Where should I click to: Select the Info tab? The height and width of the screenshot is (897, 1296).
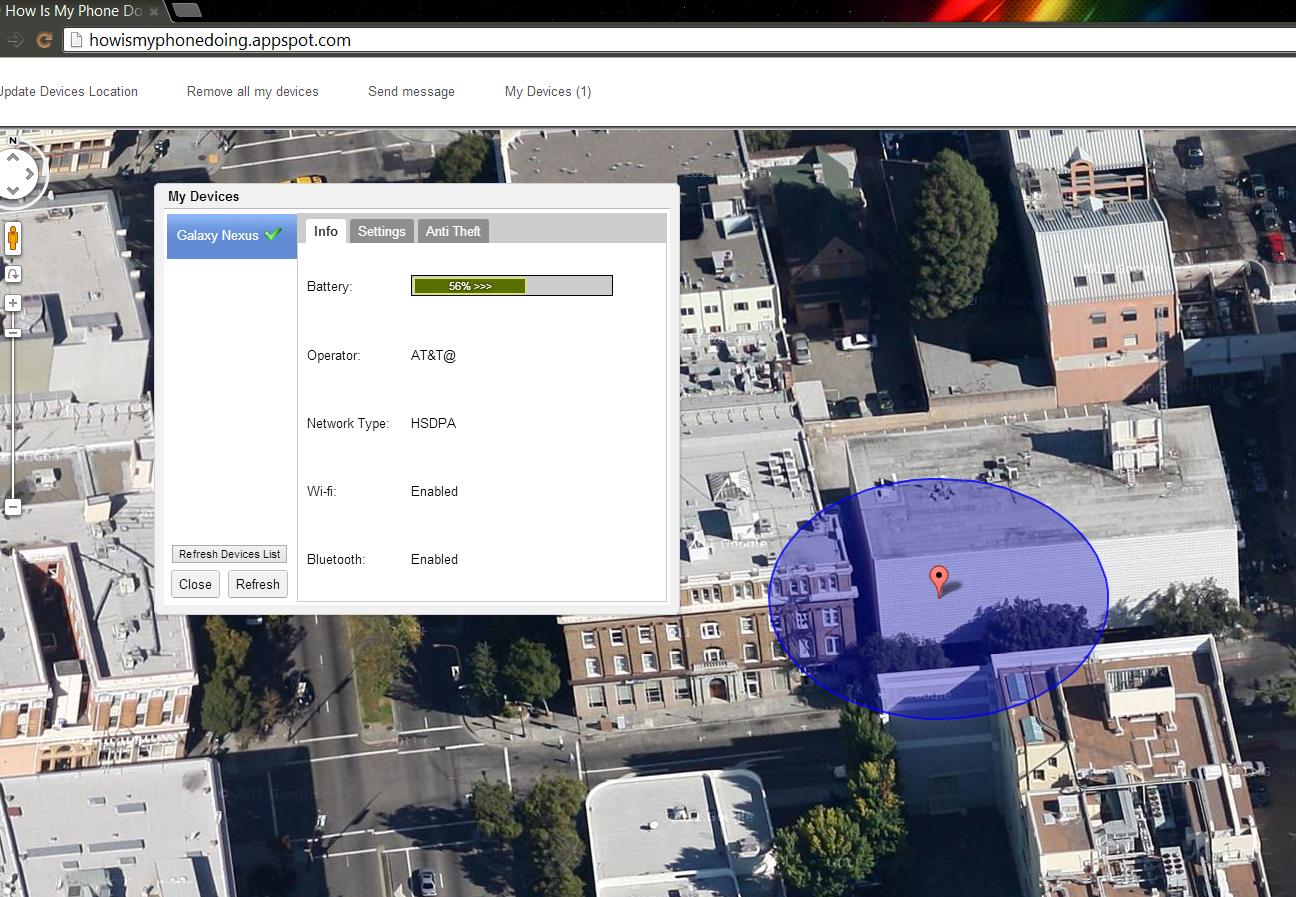pyautogui.click(x=326, y=231)
